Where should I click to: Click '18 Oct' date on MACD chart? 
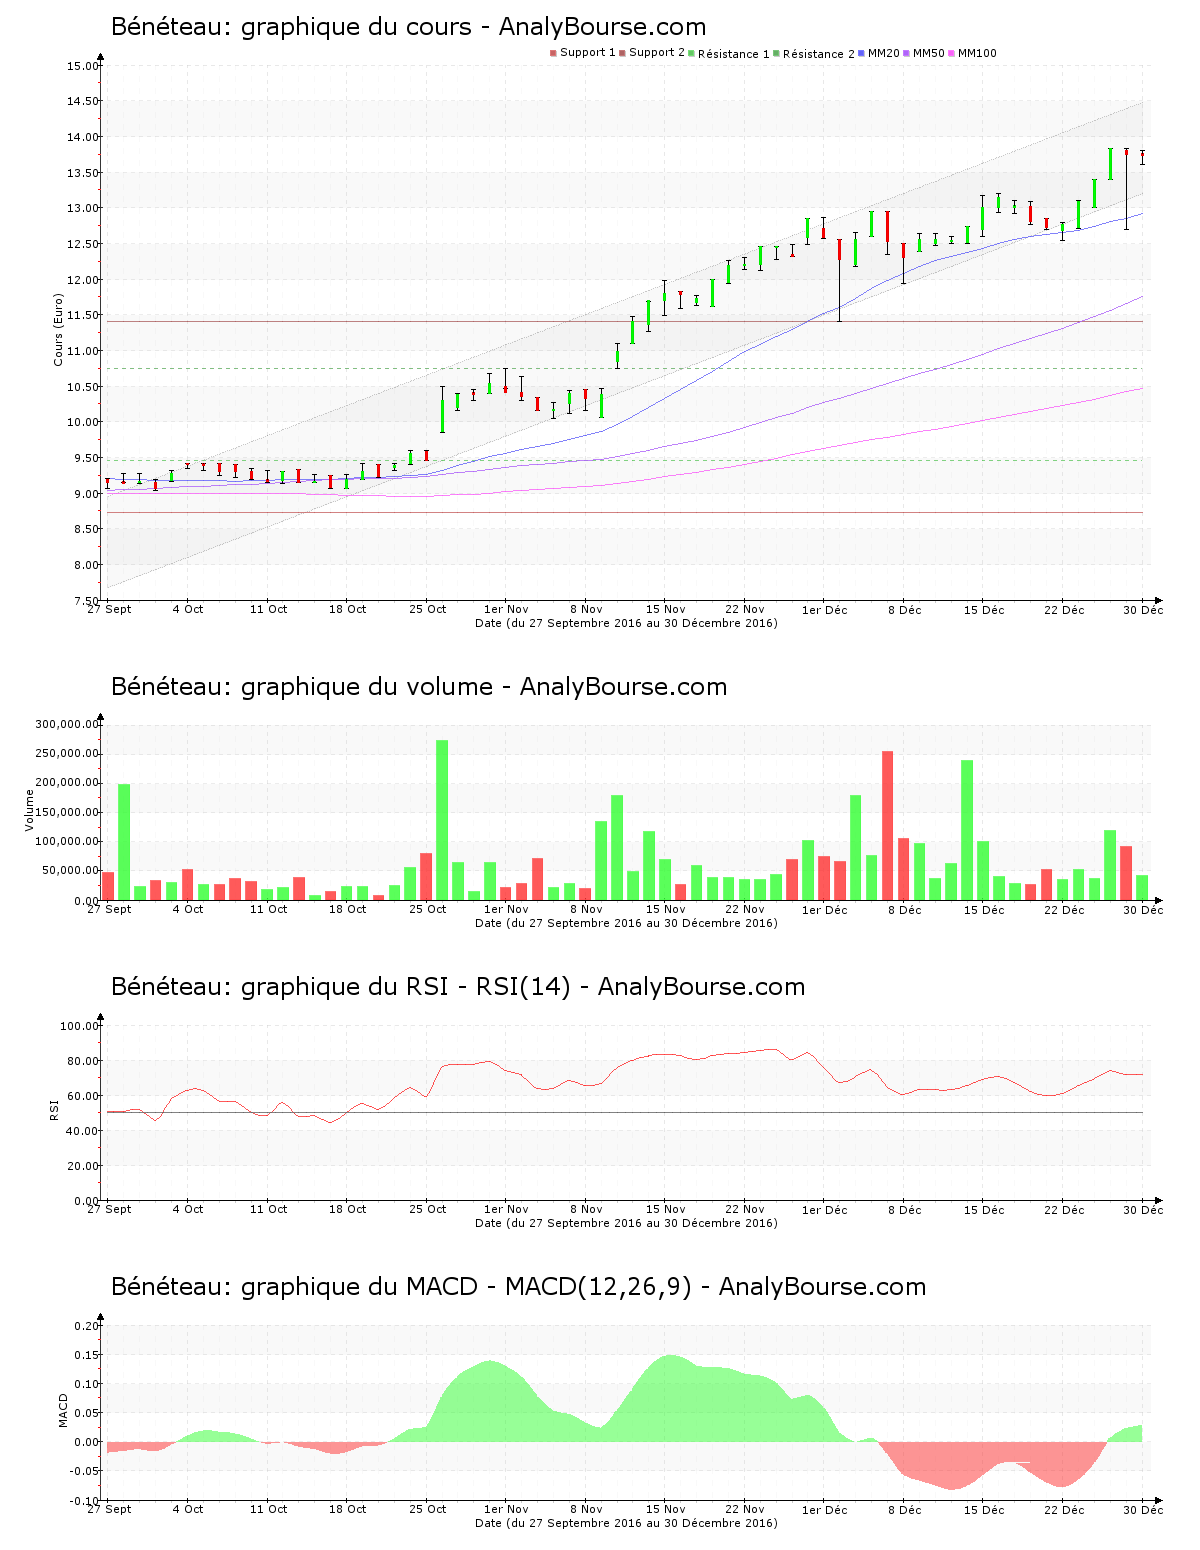pos(347,1509)
